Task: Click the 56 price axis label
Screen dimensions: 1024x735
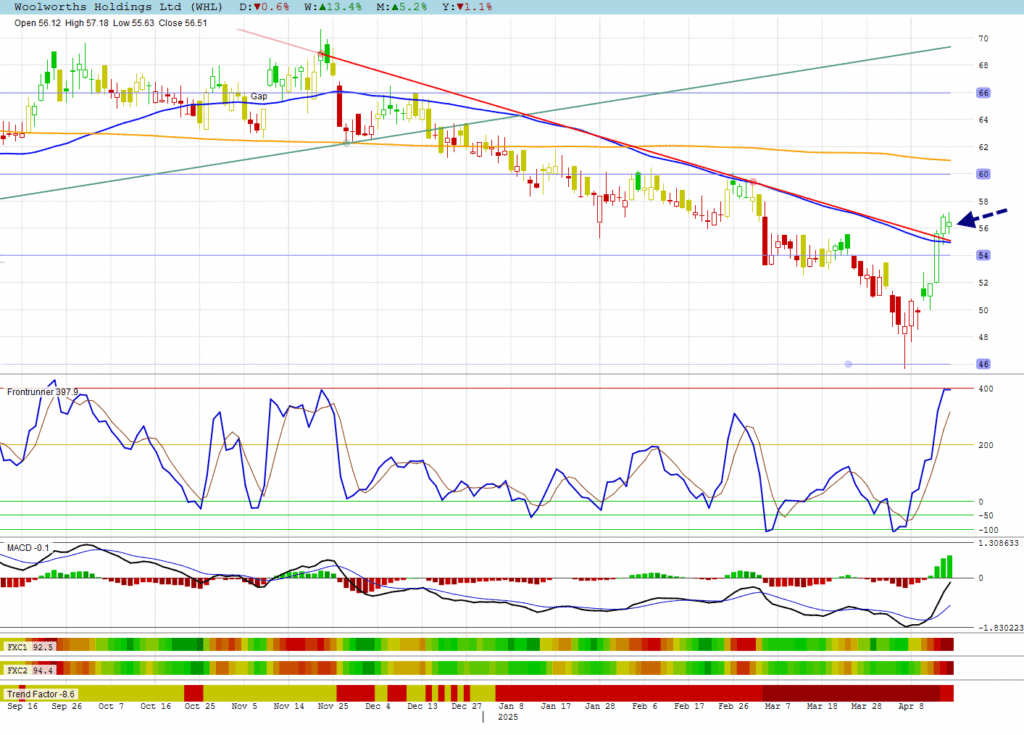Action: point(983,229)
